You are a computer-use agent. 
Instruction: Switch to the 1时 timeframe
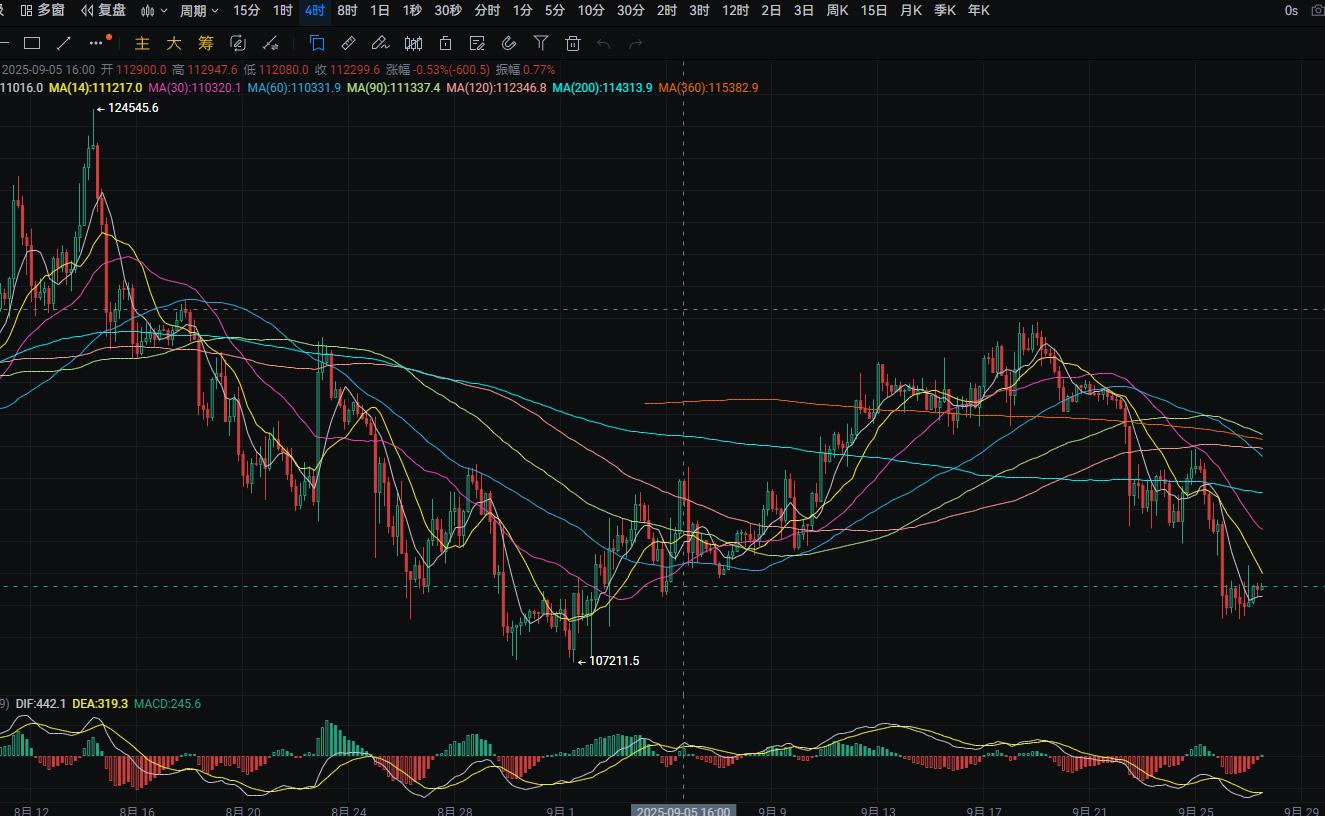click(x=283, y=11)
